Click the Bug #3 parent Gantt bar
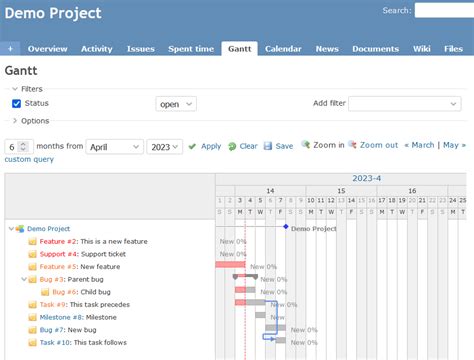The height and width of the screenshot is (360, 474). [245, 276]
